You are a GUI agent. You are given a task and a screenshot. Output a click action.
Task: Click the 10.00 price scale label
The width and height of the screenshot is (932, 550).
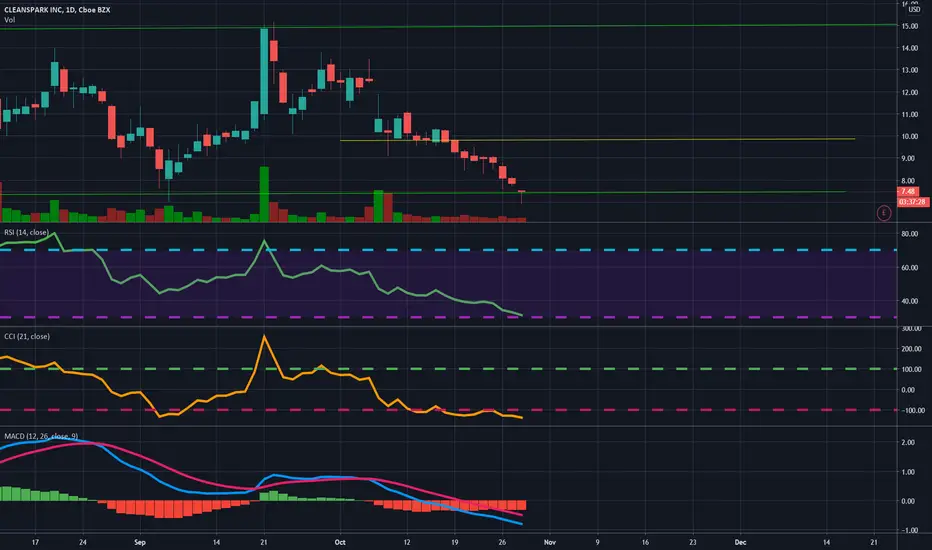pyautogui.click(x=909, y=137)
